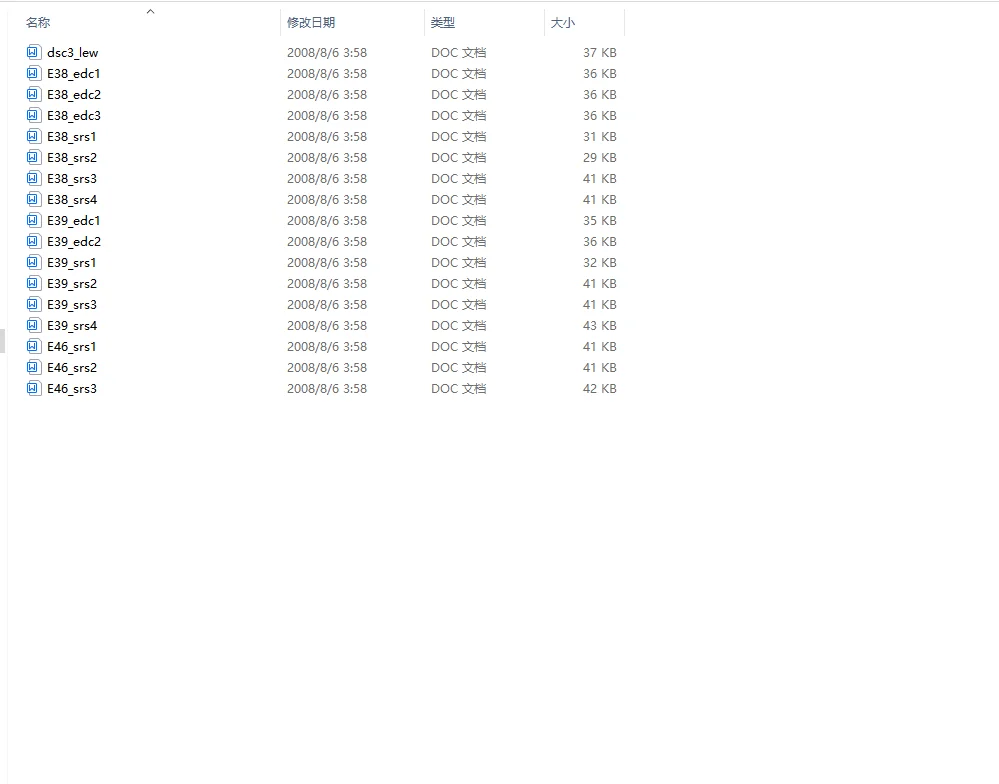Select the E46_srs2 file row
Viewport: 999px width, 784px height.
point(322,367)
